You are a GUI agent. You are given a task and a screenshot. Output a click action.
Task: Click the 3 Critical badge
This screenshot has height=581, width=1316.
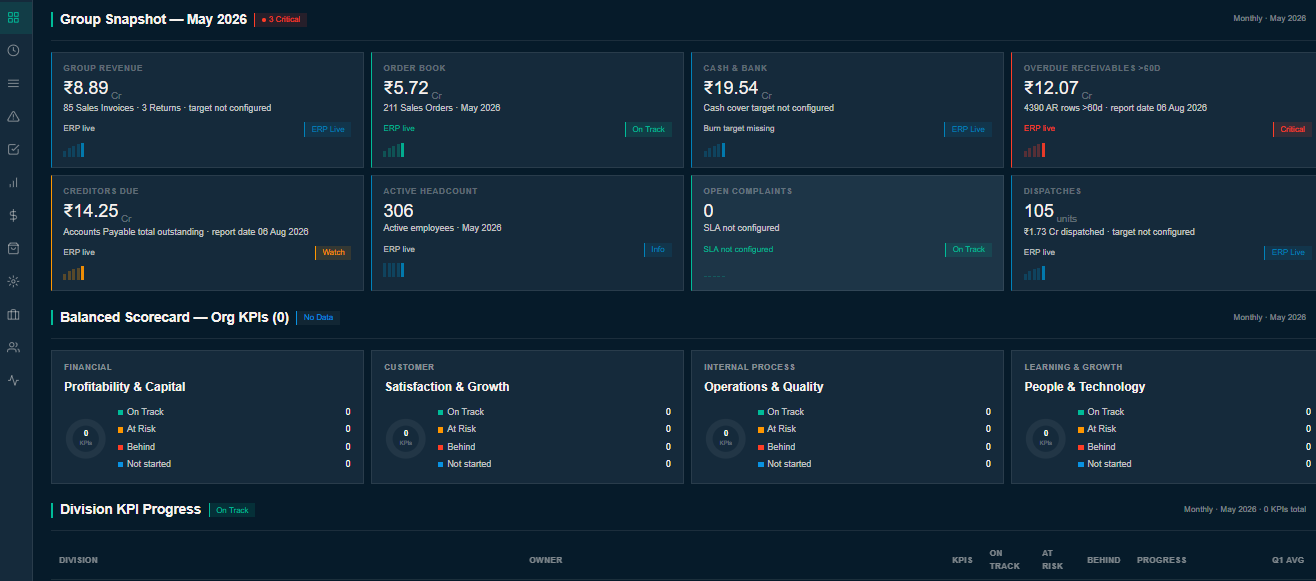click(280, 19)
